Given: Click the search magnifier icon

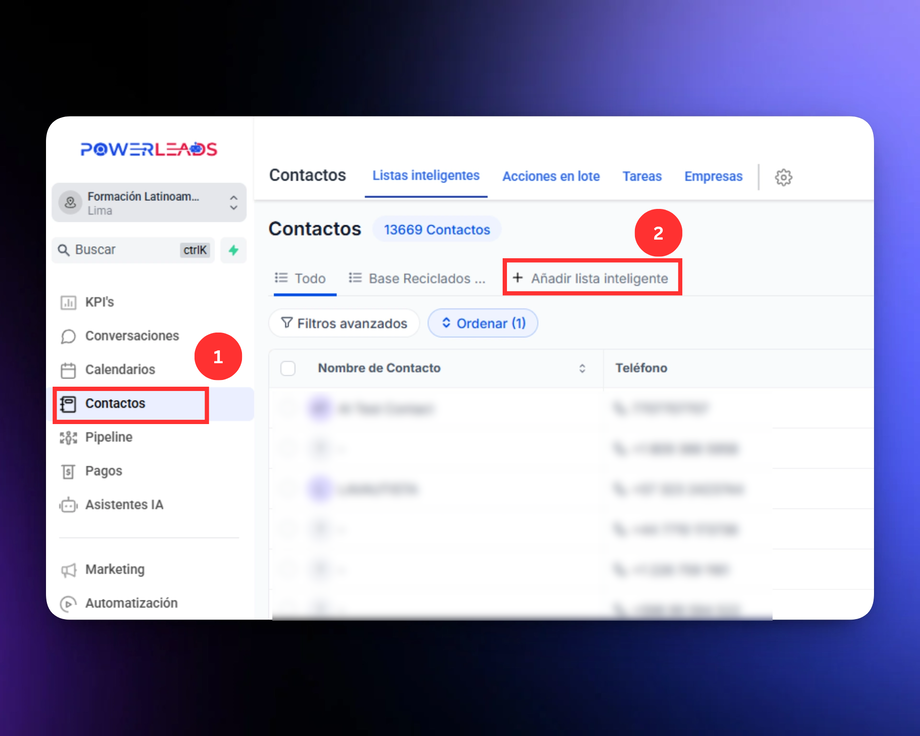Looking at the screenshot, I should click(63, 251).
